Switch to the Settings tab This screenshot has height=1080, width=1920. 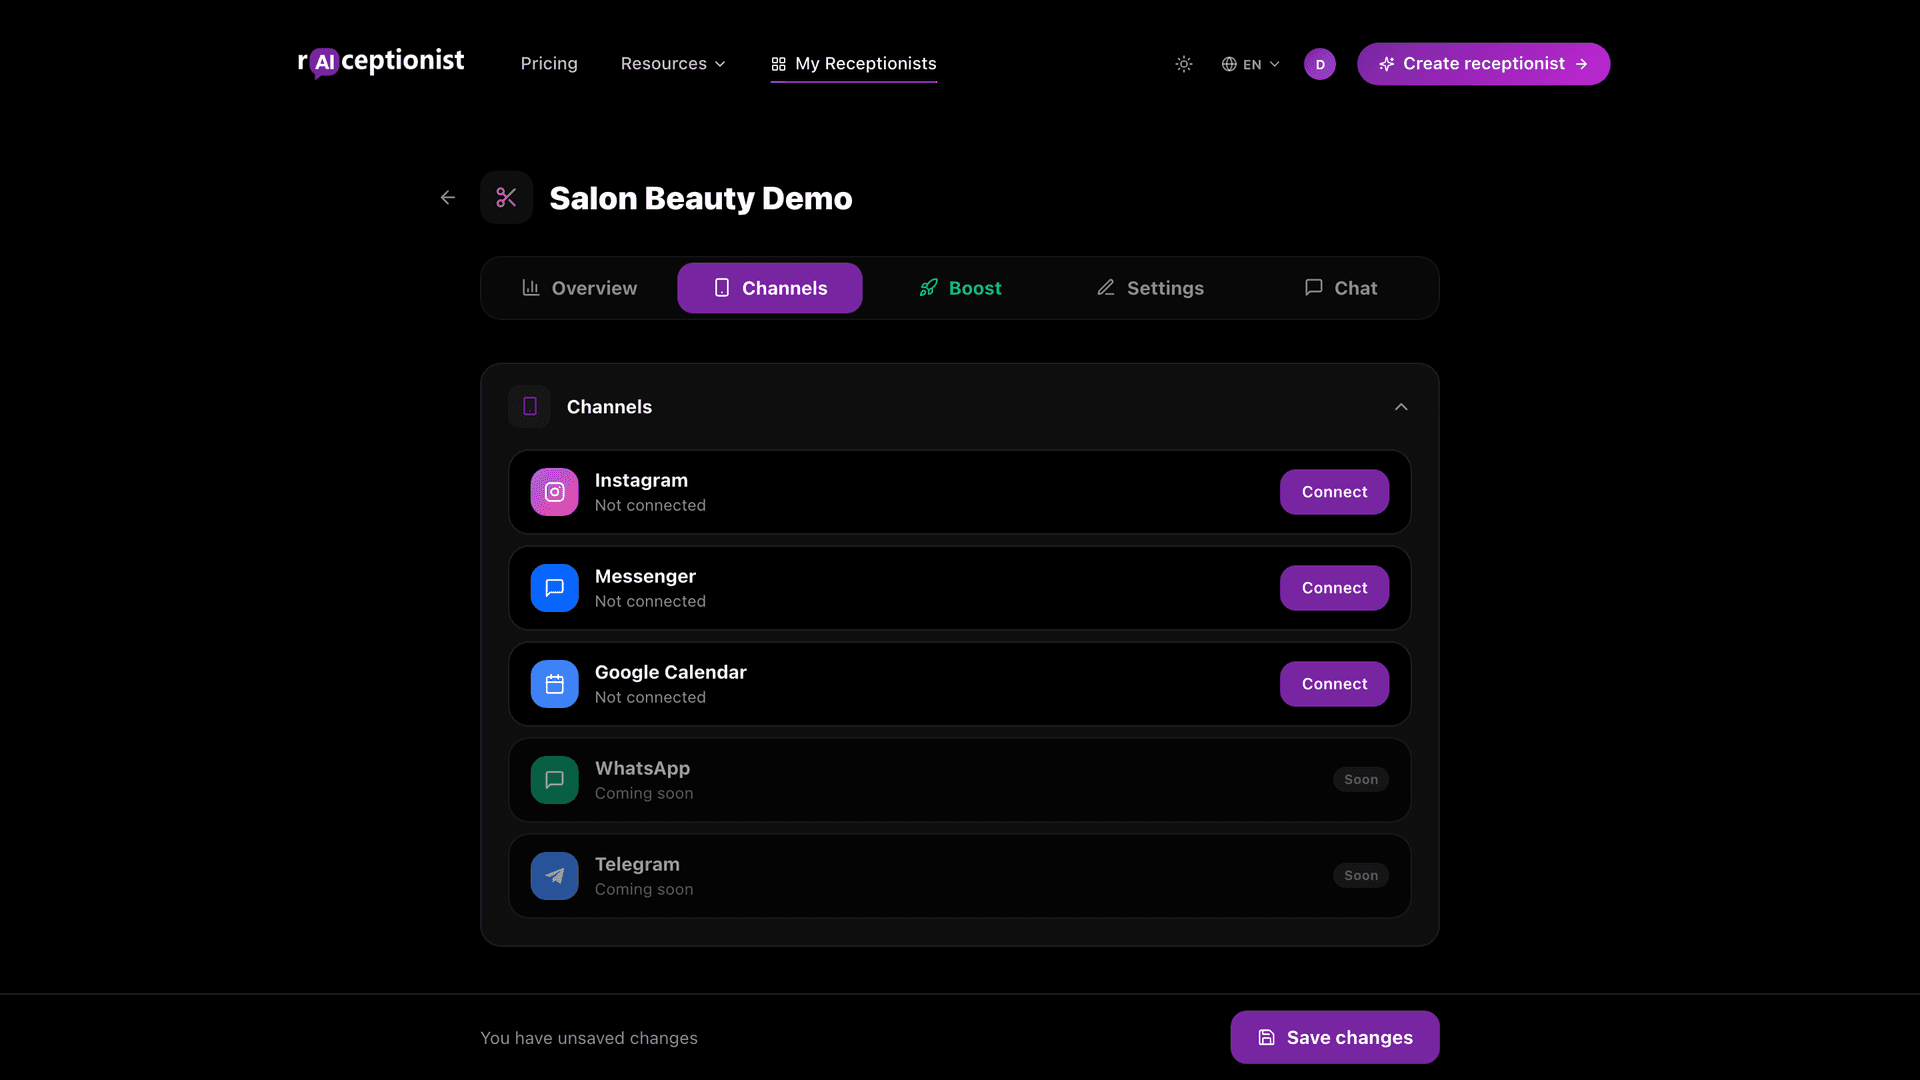point(1150,288)
